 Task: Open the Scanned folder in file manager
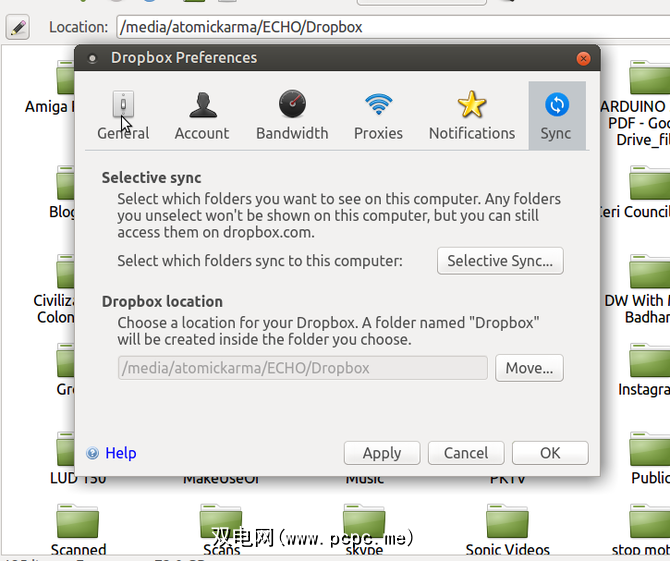tap(78, 522)
